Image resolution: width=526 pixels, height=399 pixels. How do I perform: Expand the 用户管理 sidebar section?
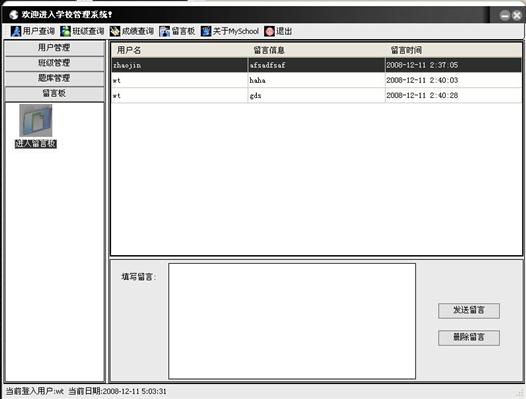[54, 48]
